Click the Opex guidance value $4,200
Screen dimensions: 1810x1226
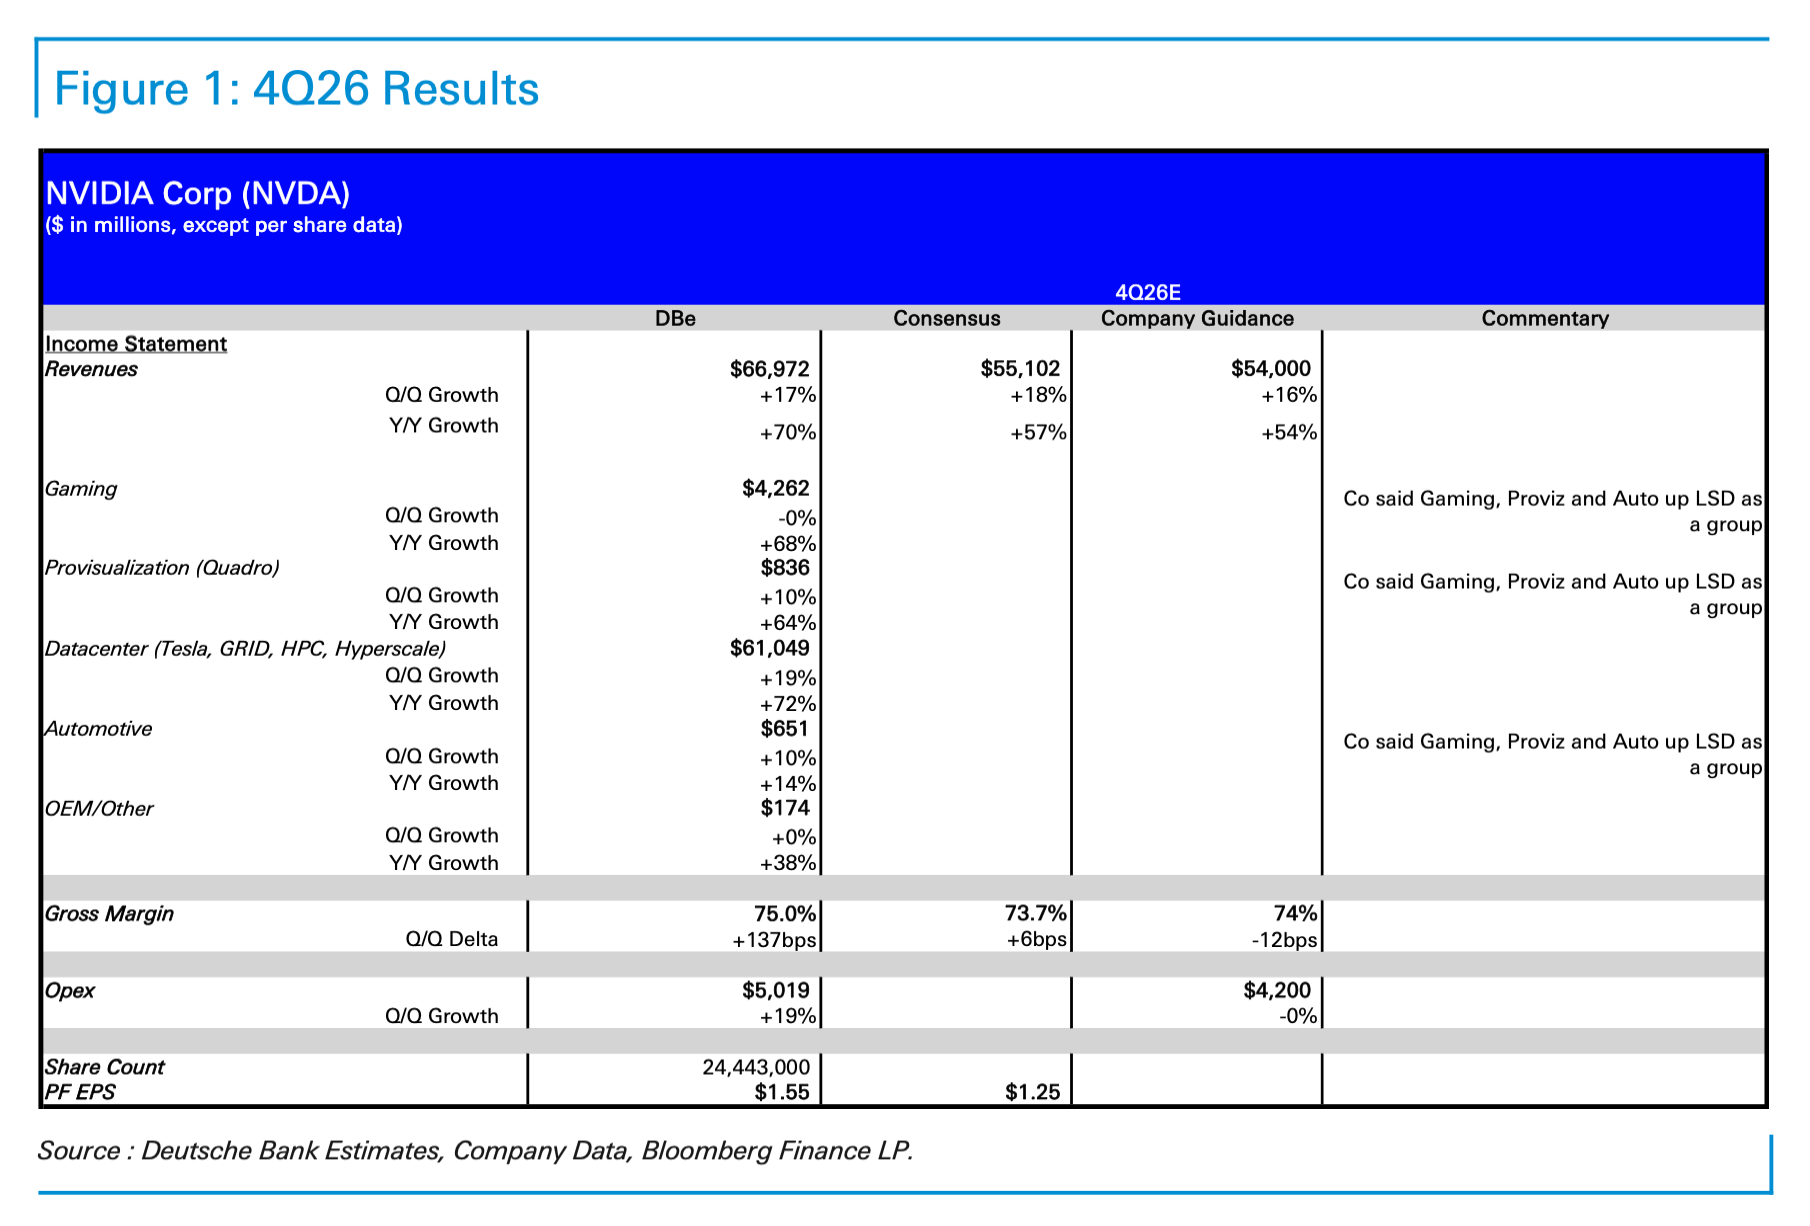click(x=1276, y=990)
